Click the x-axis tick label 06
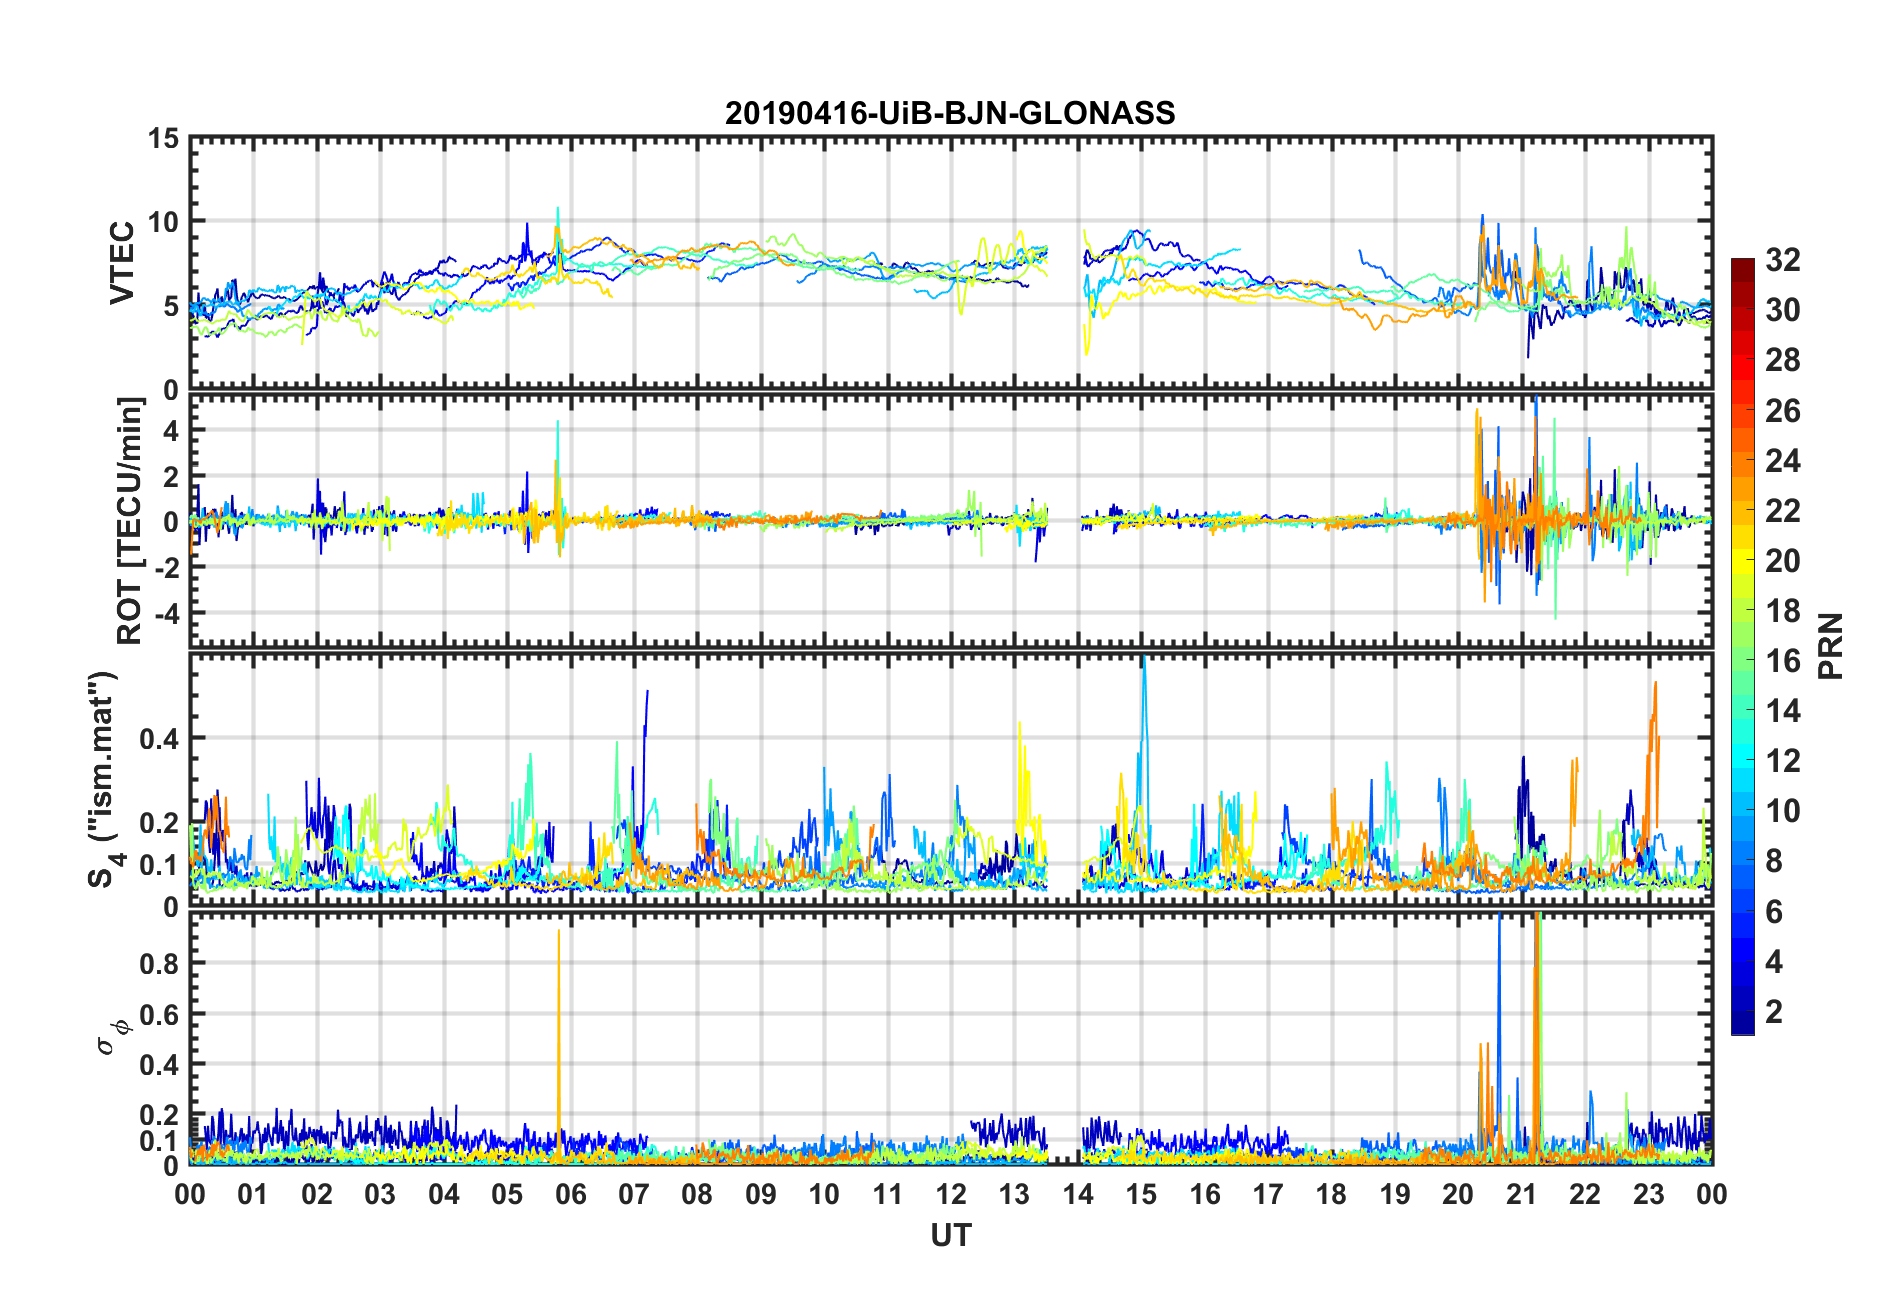Screen dimensions: 1902x1292 [x=570, y=1194]
